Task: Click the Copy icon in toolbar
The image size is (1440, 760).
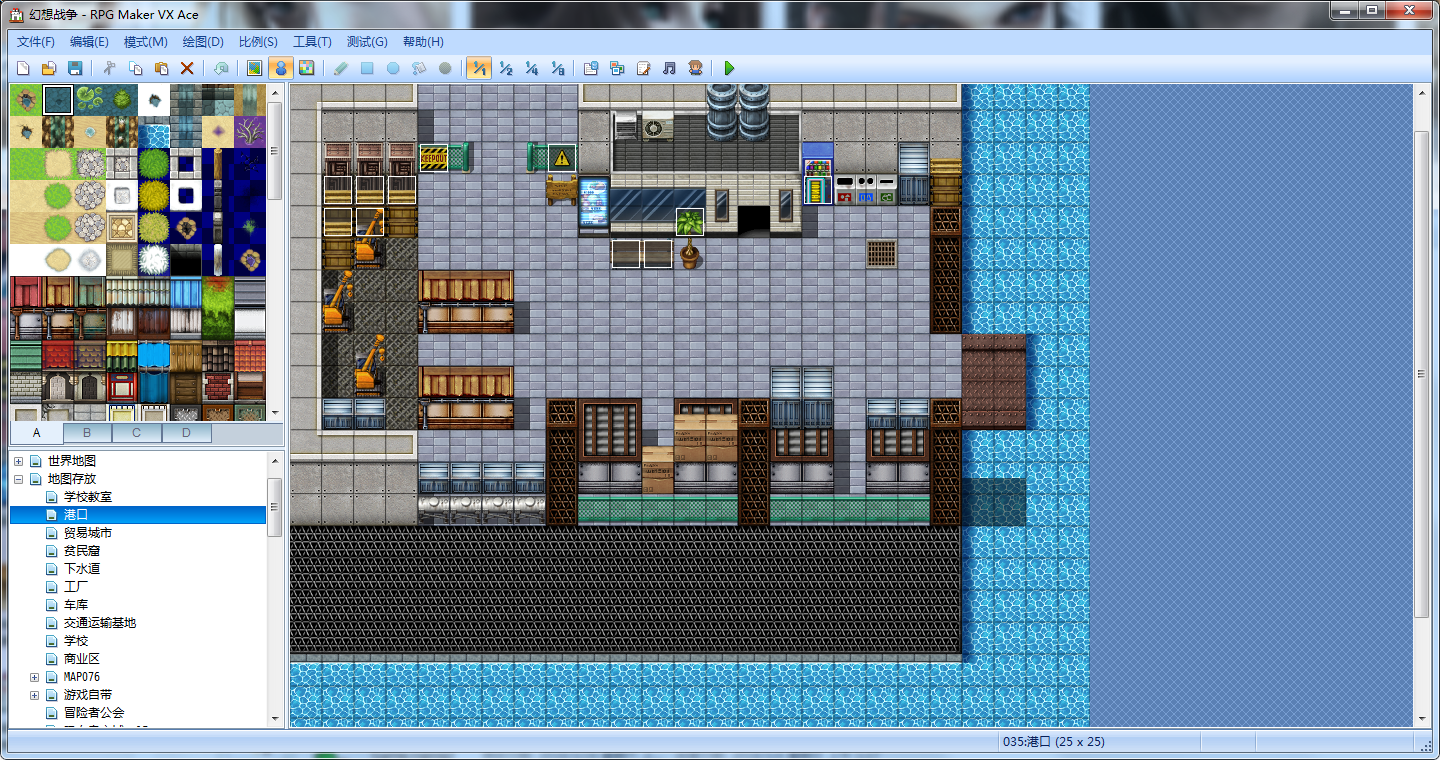Action: pos(135,68)
